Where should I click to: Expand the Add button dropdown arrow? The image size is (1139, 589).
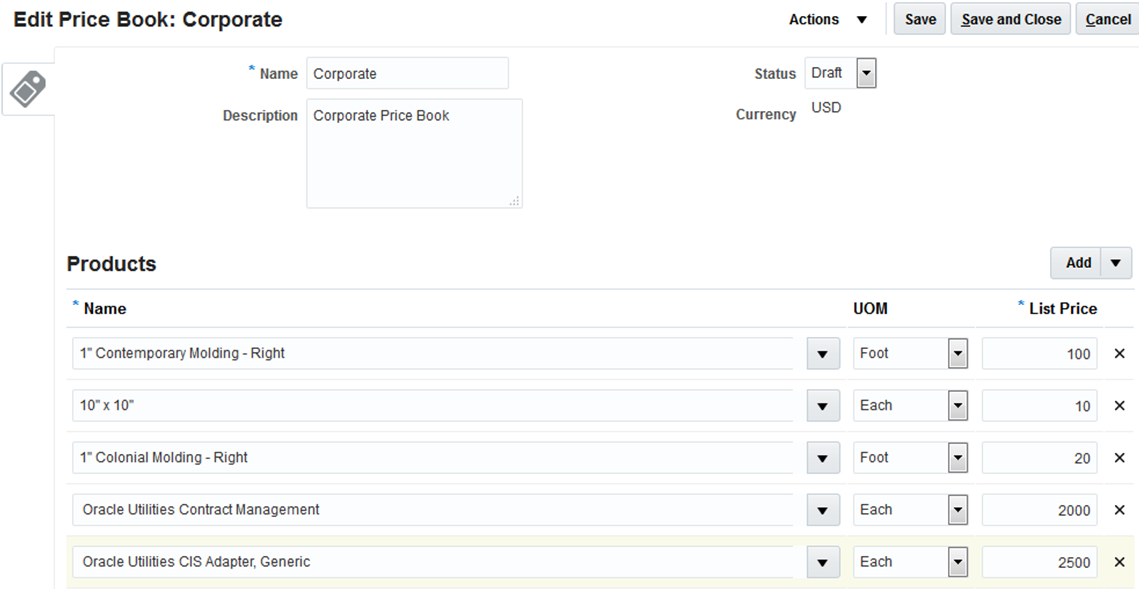click(x=1116, y=263)
